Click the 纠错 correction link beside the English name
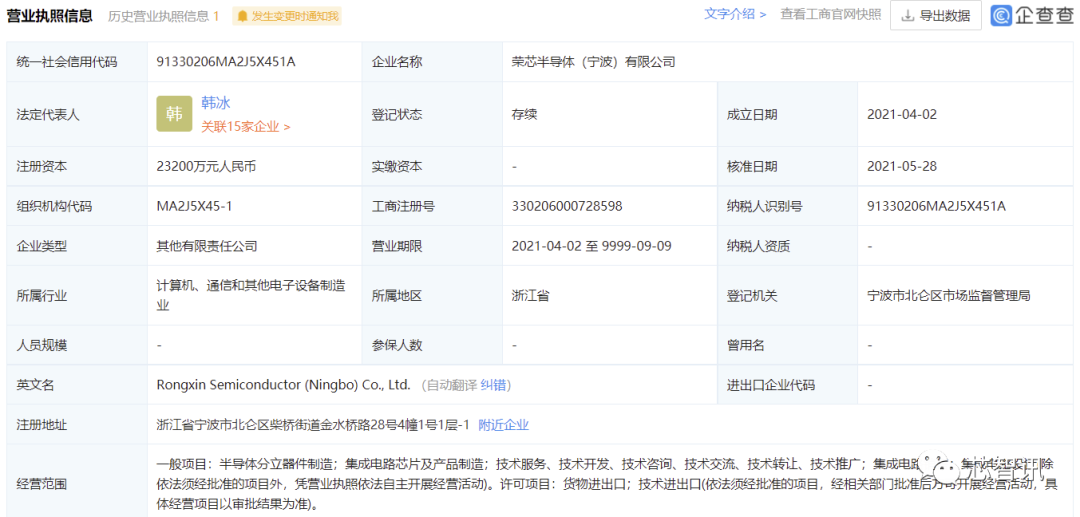Screen dimensions: 1080x517 pos(493,385)
